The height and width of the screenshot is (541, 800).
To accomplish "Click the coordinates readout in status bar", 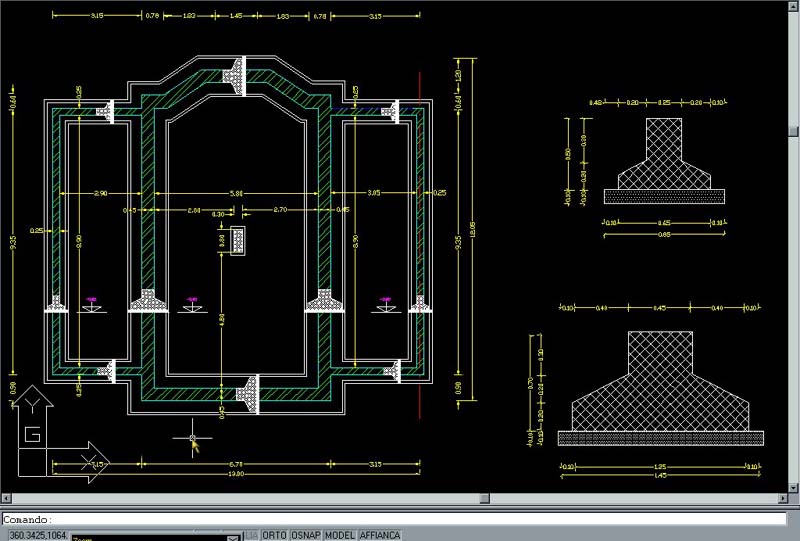I will [35, 536].
